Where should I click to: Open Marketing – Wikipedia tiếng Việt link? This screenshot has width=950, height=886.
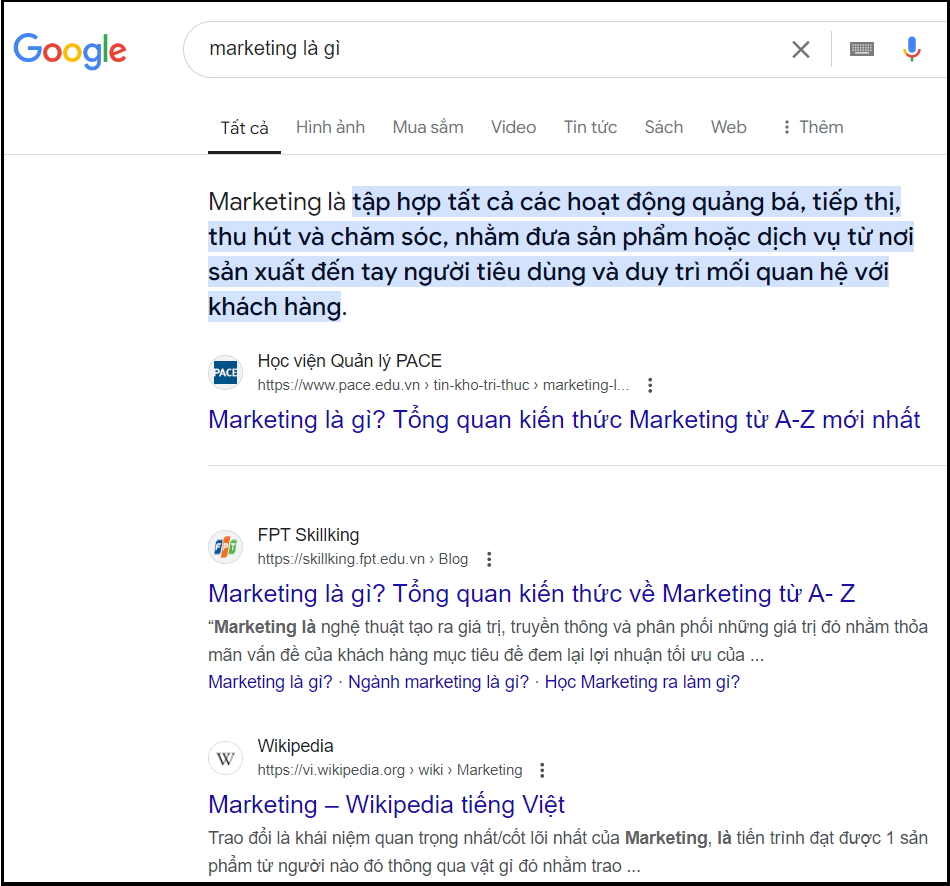(386, 805)
